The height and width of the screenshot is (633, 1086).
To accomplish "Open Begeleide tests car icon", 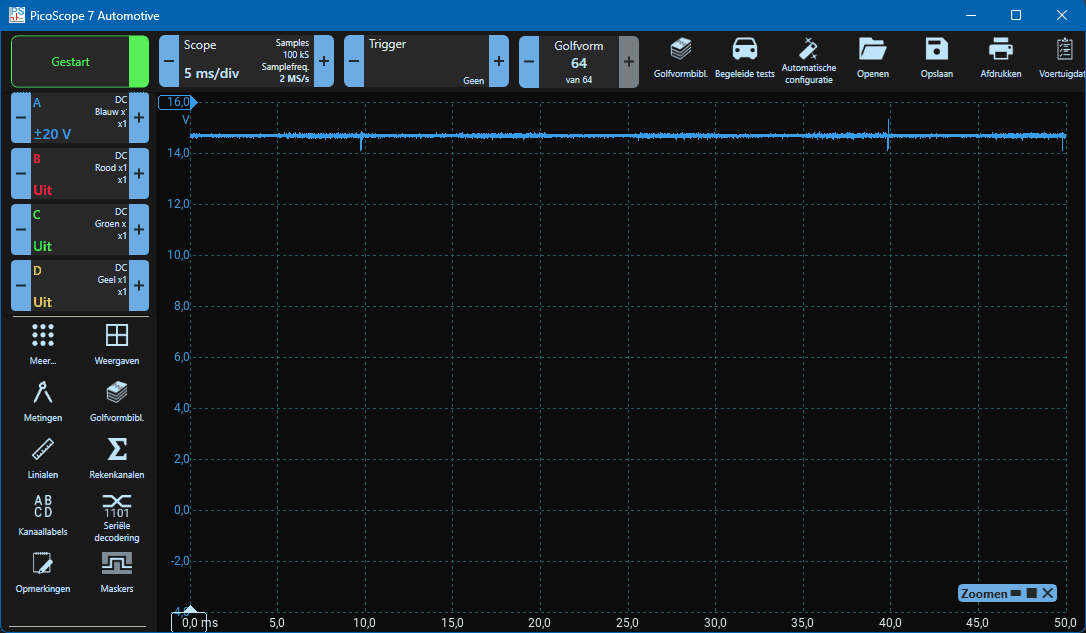I will [x=744, y=58].
